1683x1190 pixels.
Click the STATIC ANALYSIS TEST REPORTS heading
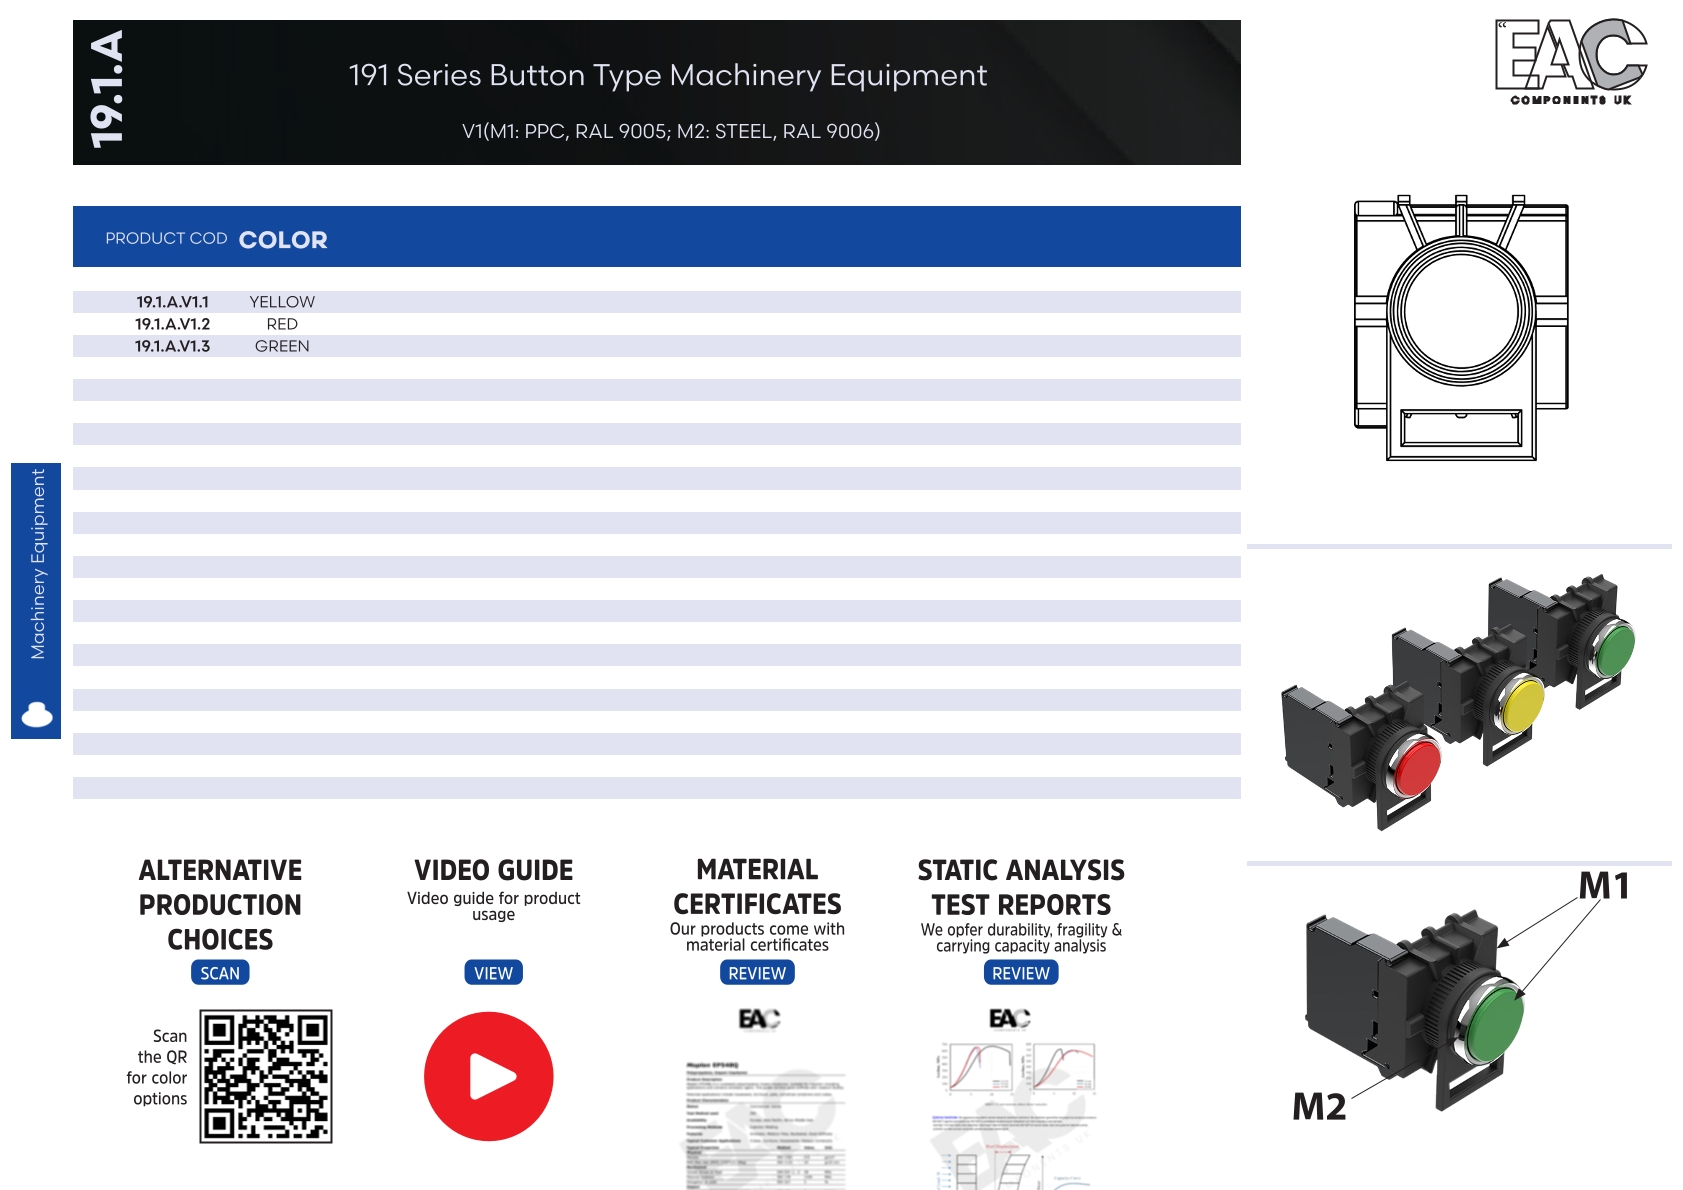(1021, 887)
